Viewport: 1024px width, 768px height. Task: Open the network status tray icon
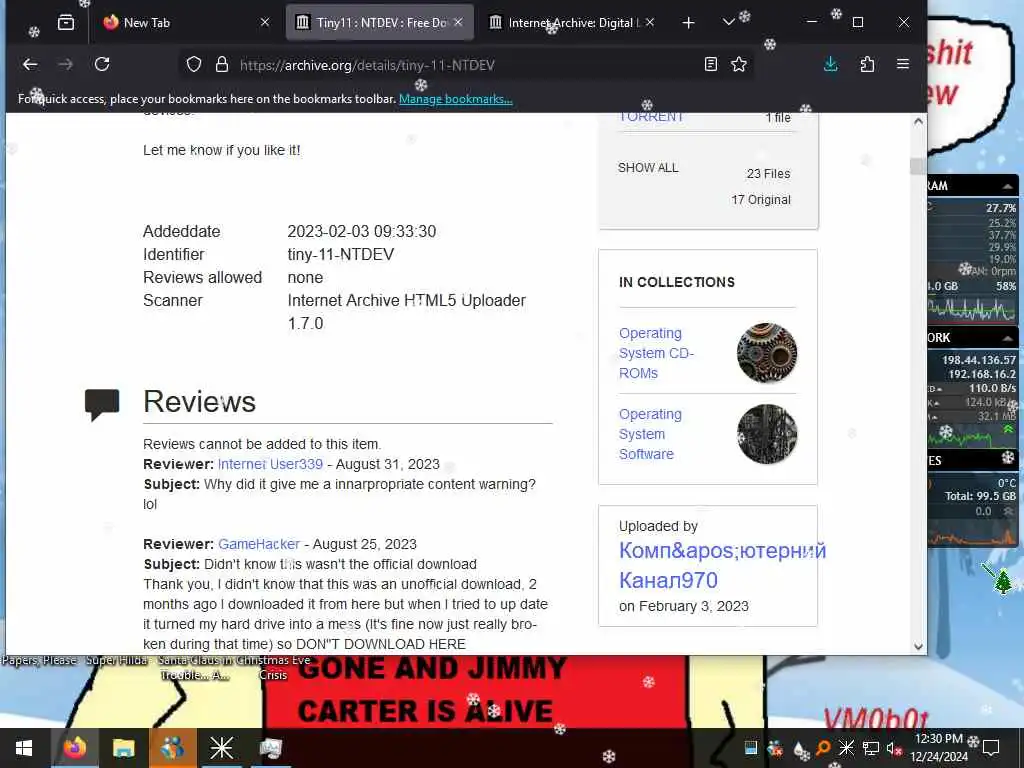(x=870, y=748)
